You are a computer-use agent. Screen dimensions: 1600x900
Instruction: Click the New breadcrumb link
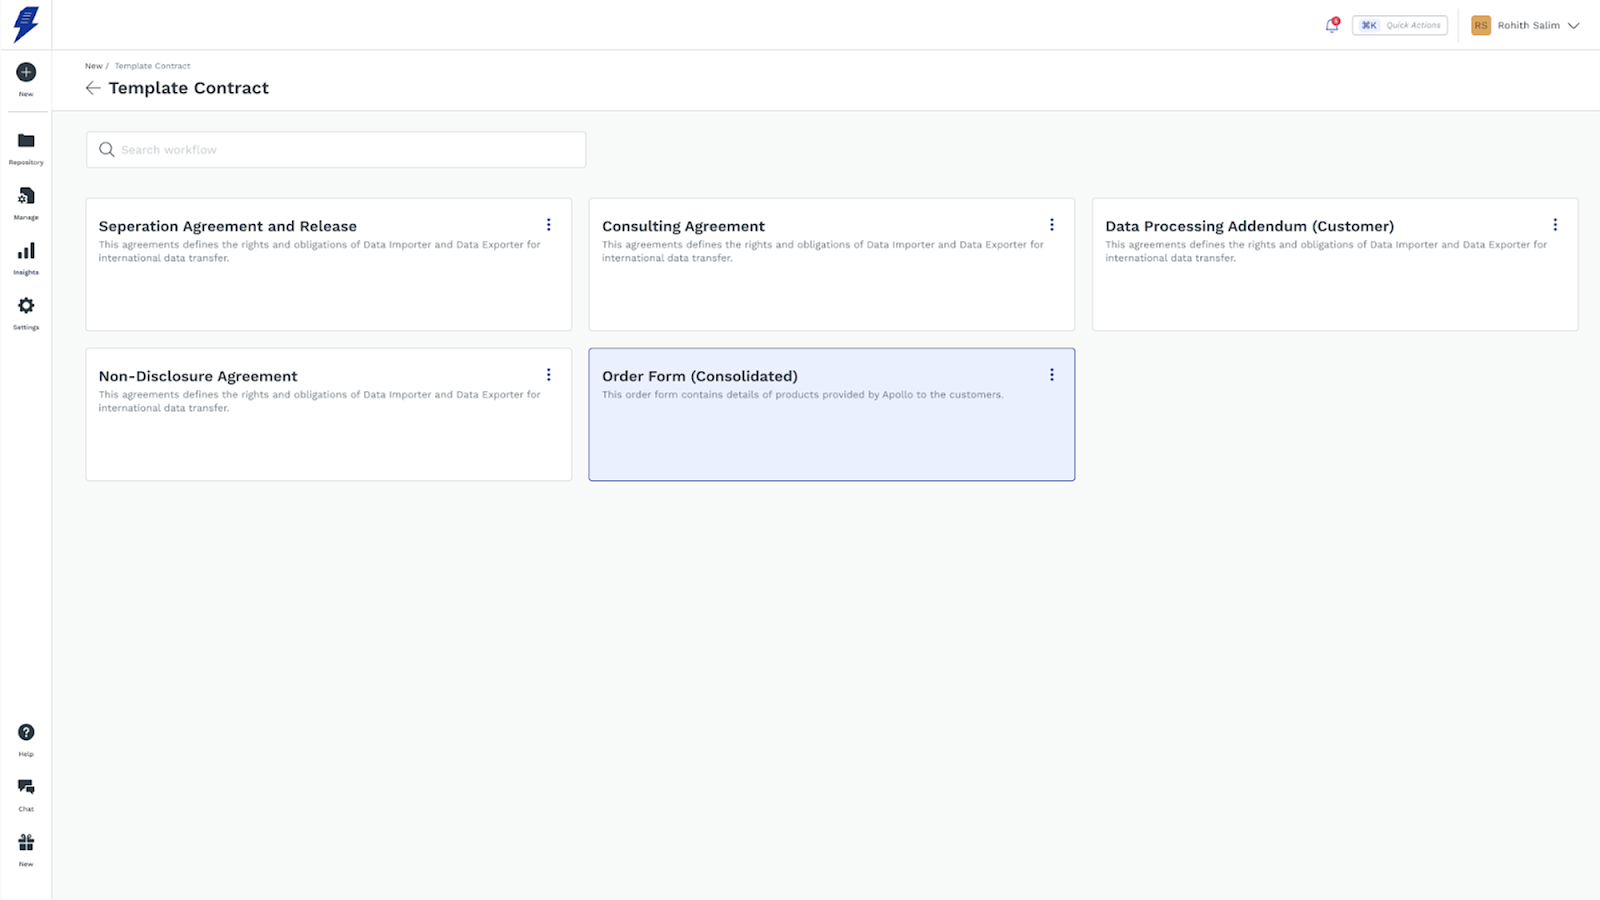coord(93,66)
